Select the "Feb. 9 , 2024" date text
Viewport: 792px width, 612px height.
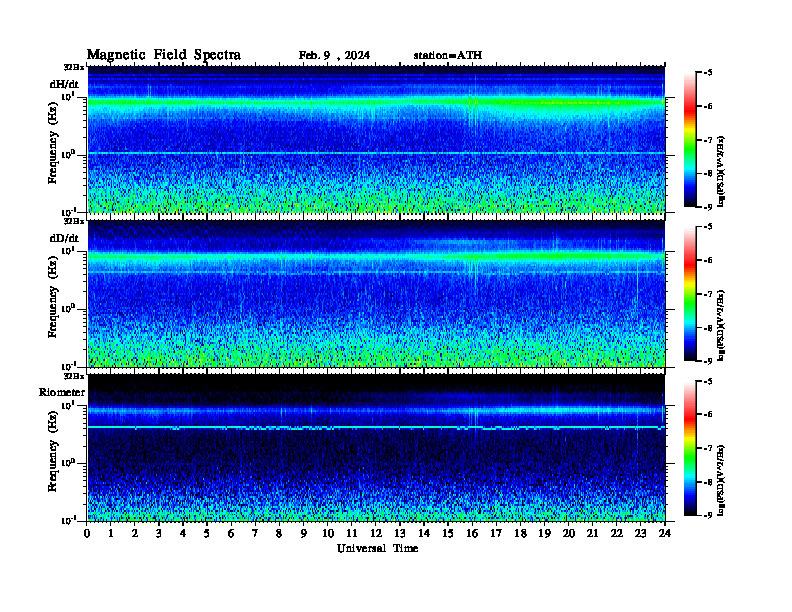tap(334, 56)
